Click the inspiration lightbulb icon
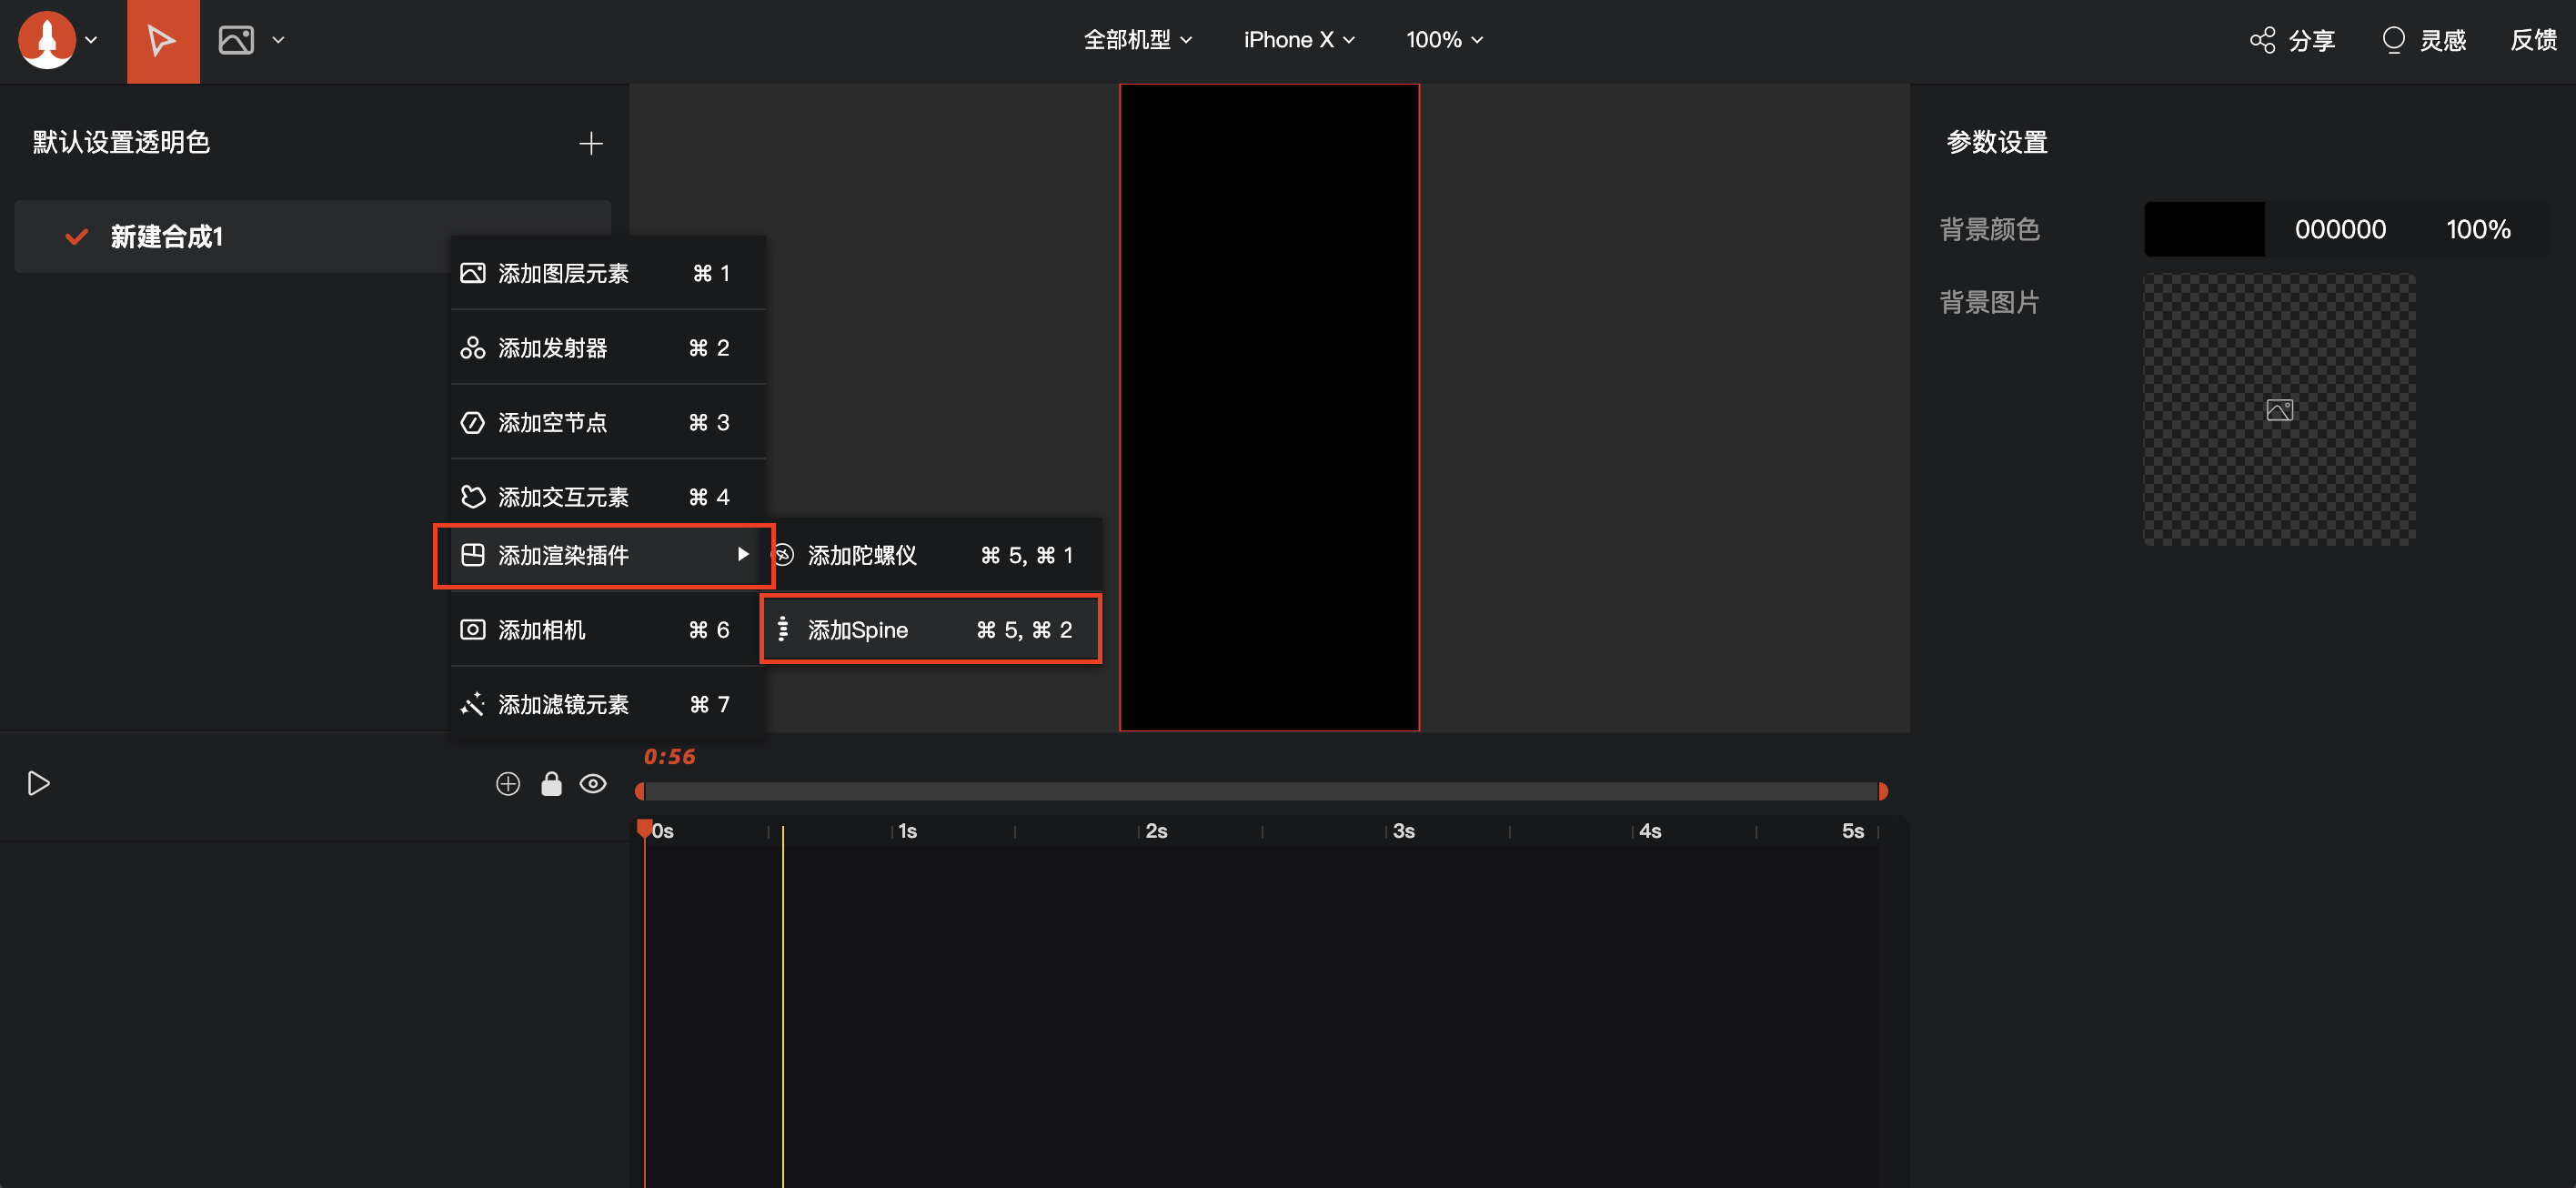The height and width of the screenshot is (1188, 2576). tap(2393, 40)
